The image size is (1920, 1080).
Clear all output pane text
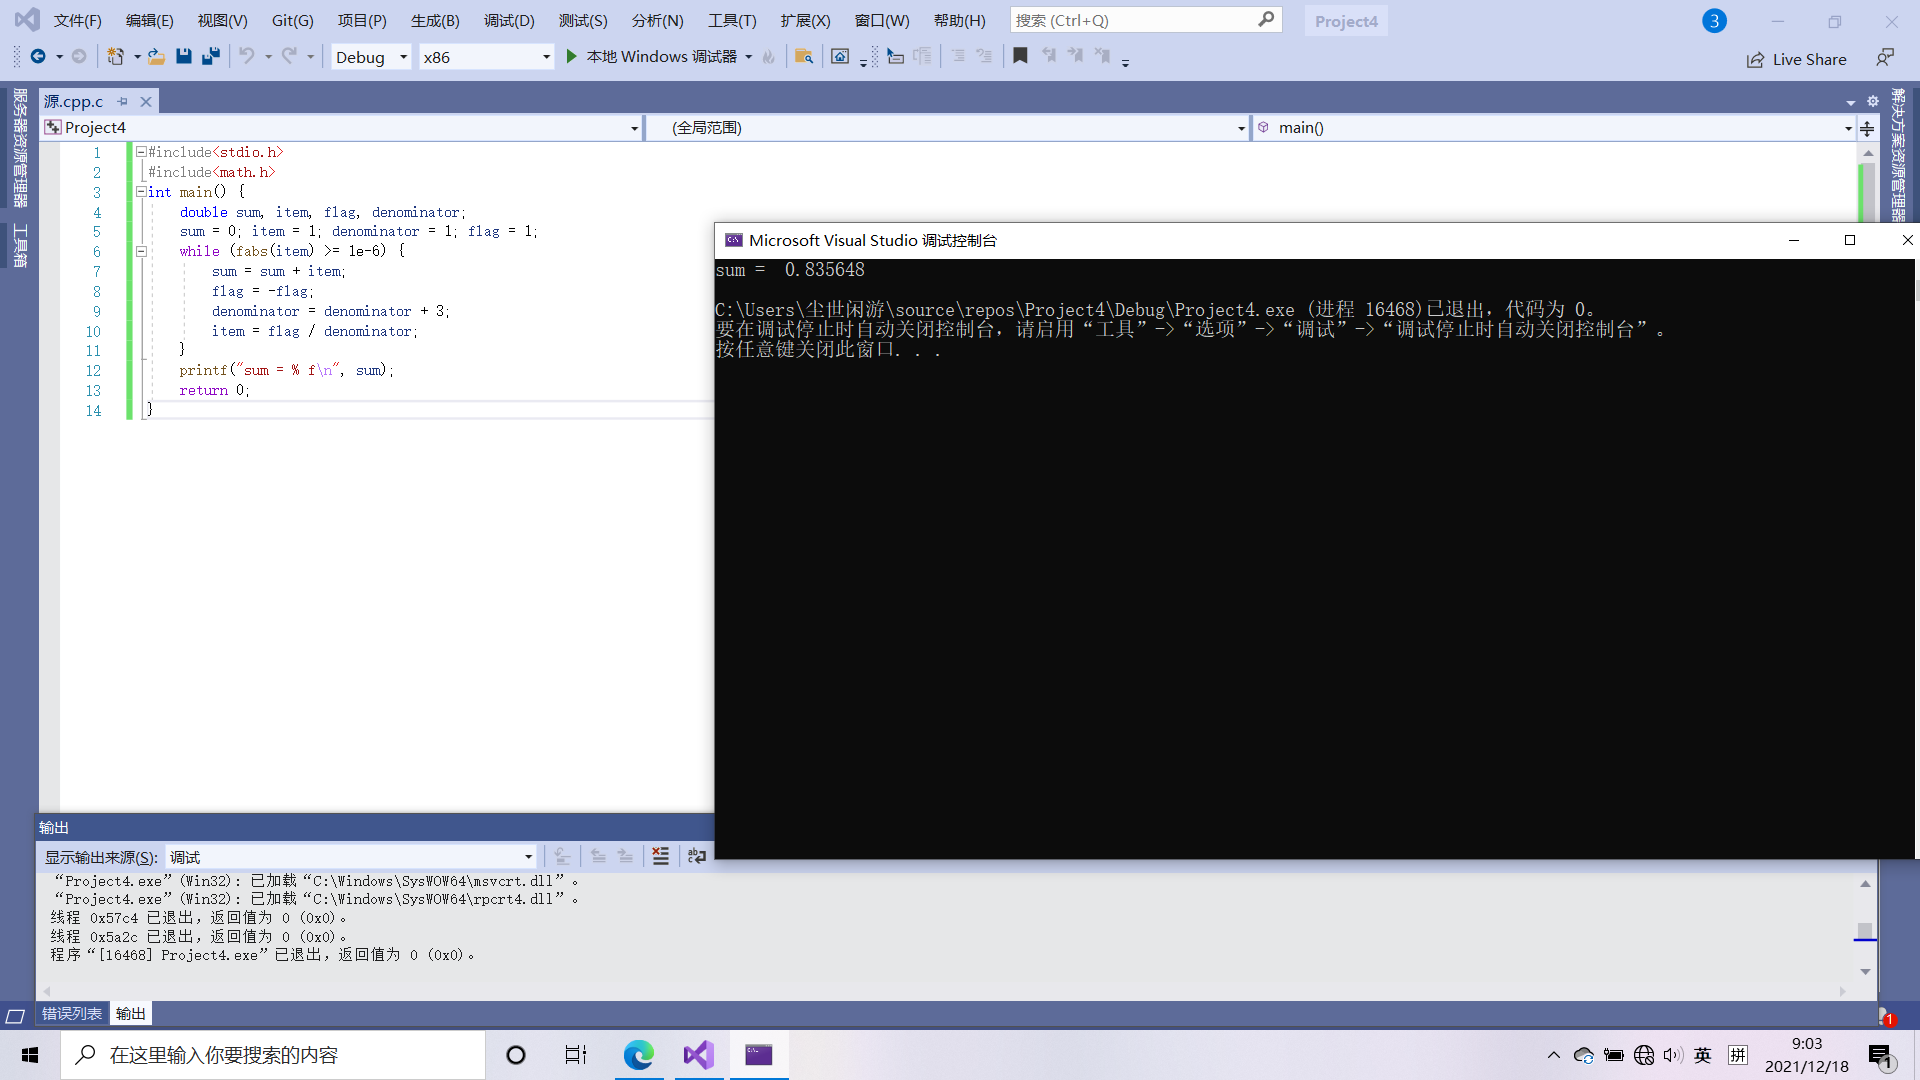click(x=660, y=856)
